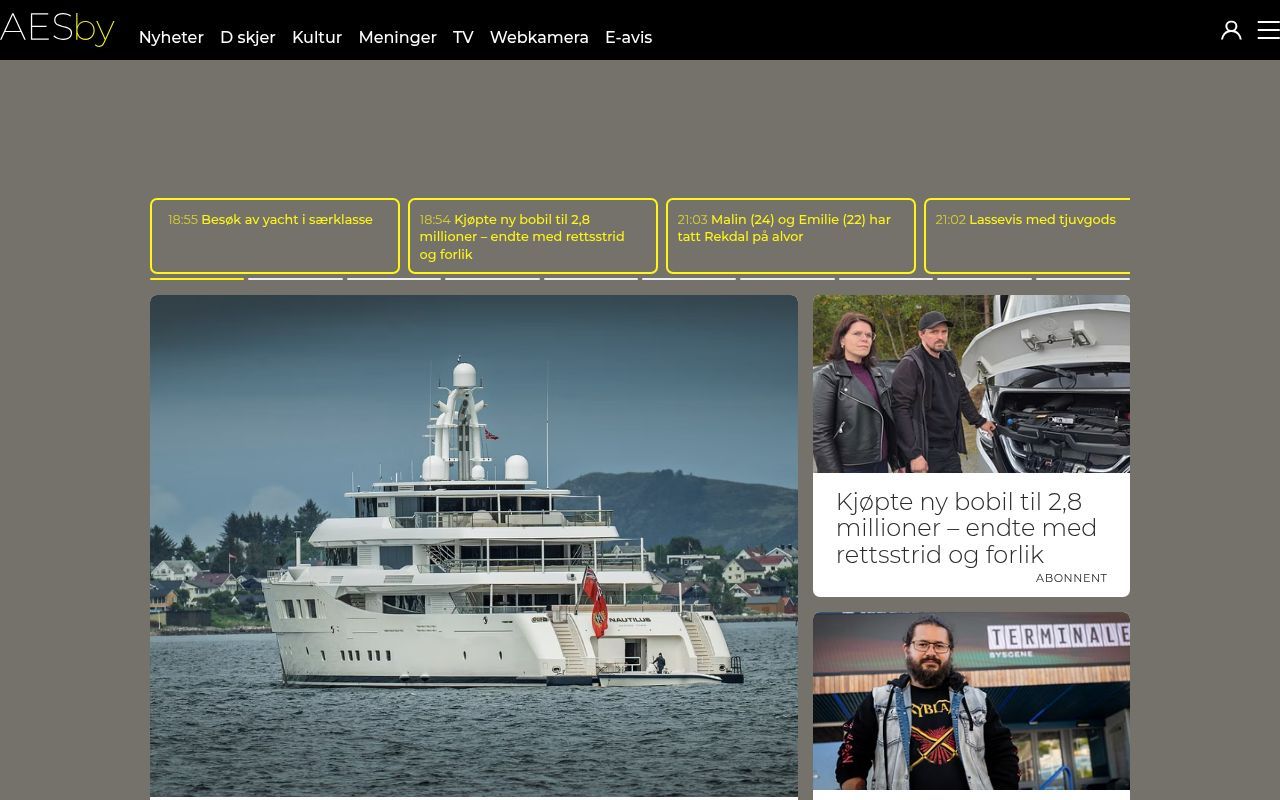
Task: Open the E-avis link
Action: point(628,37)
